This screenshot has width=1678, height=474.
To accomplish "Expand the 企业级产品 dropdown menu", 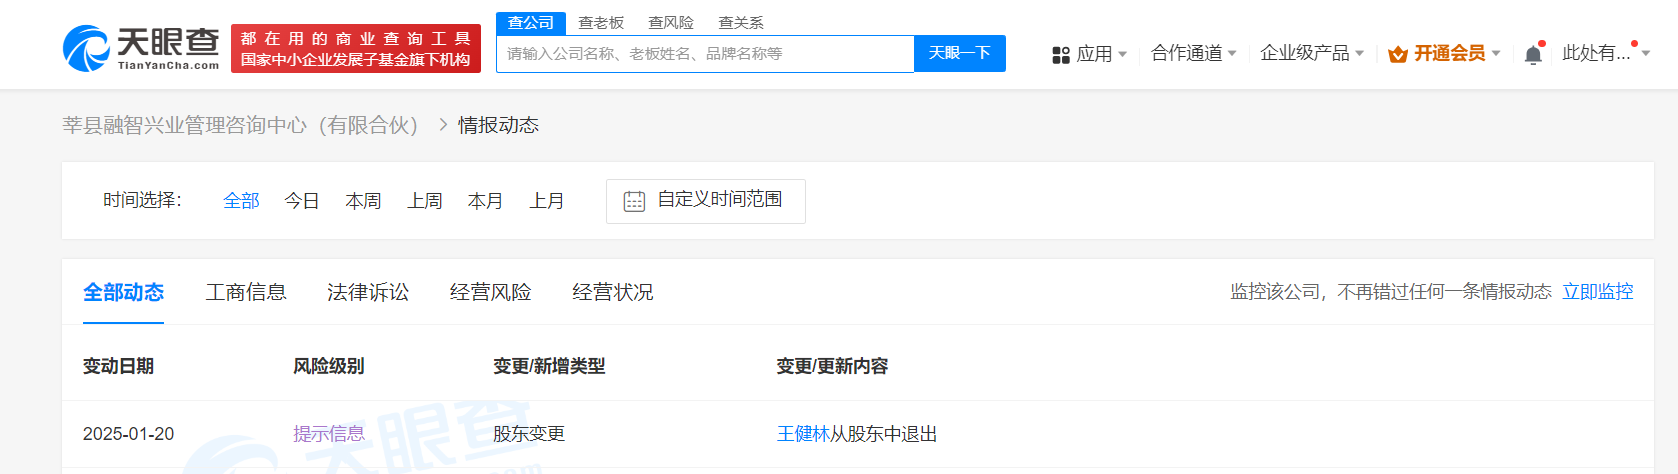I will [x=1312, y=53].
